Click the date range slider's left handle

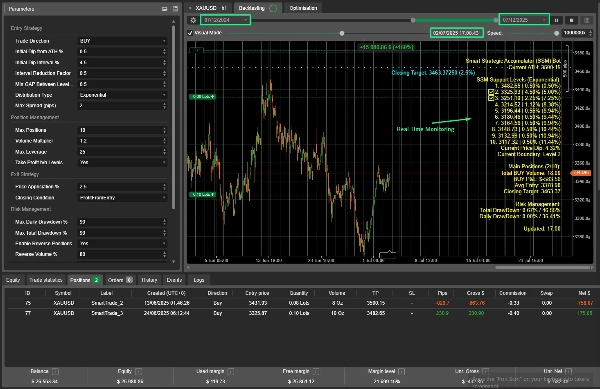[413, 20]
